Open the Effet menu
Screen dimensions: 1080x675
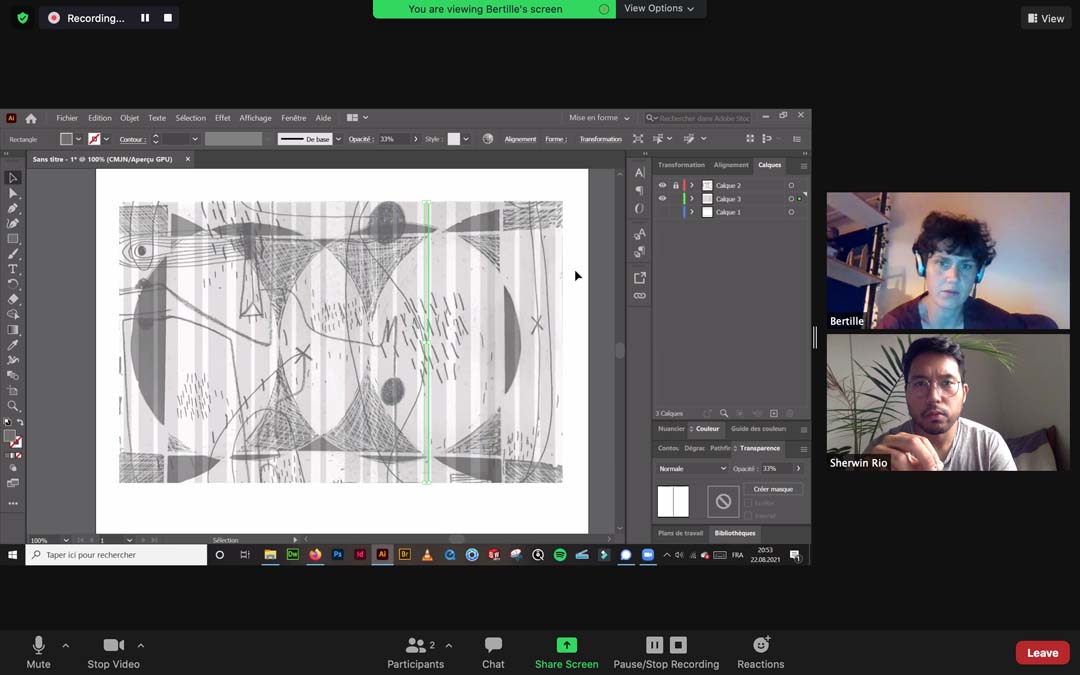pos(222,118)
